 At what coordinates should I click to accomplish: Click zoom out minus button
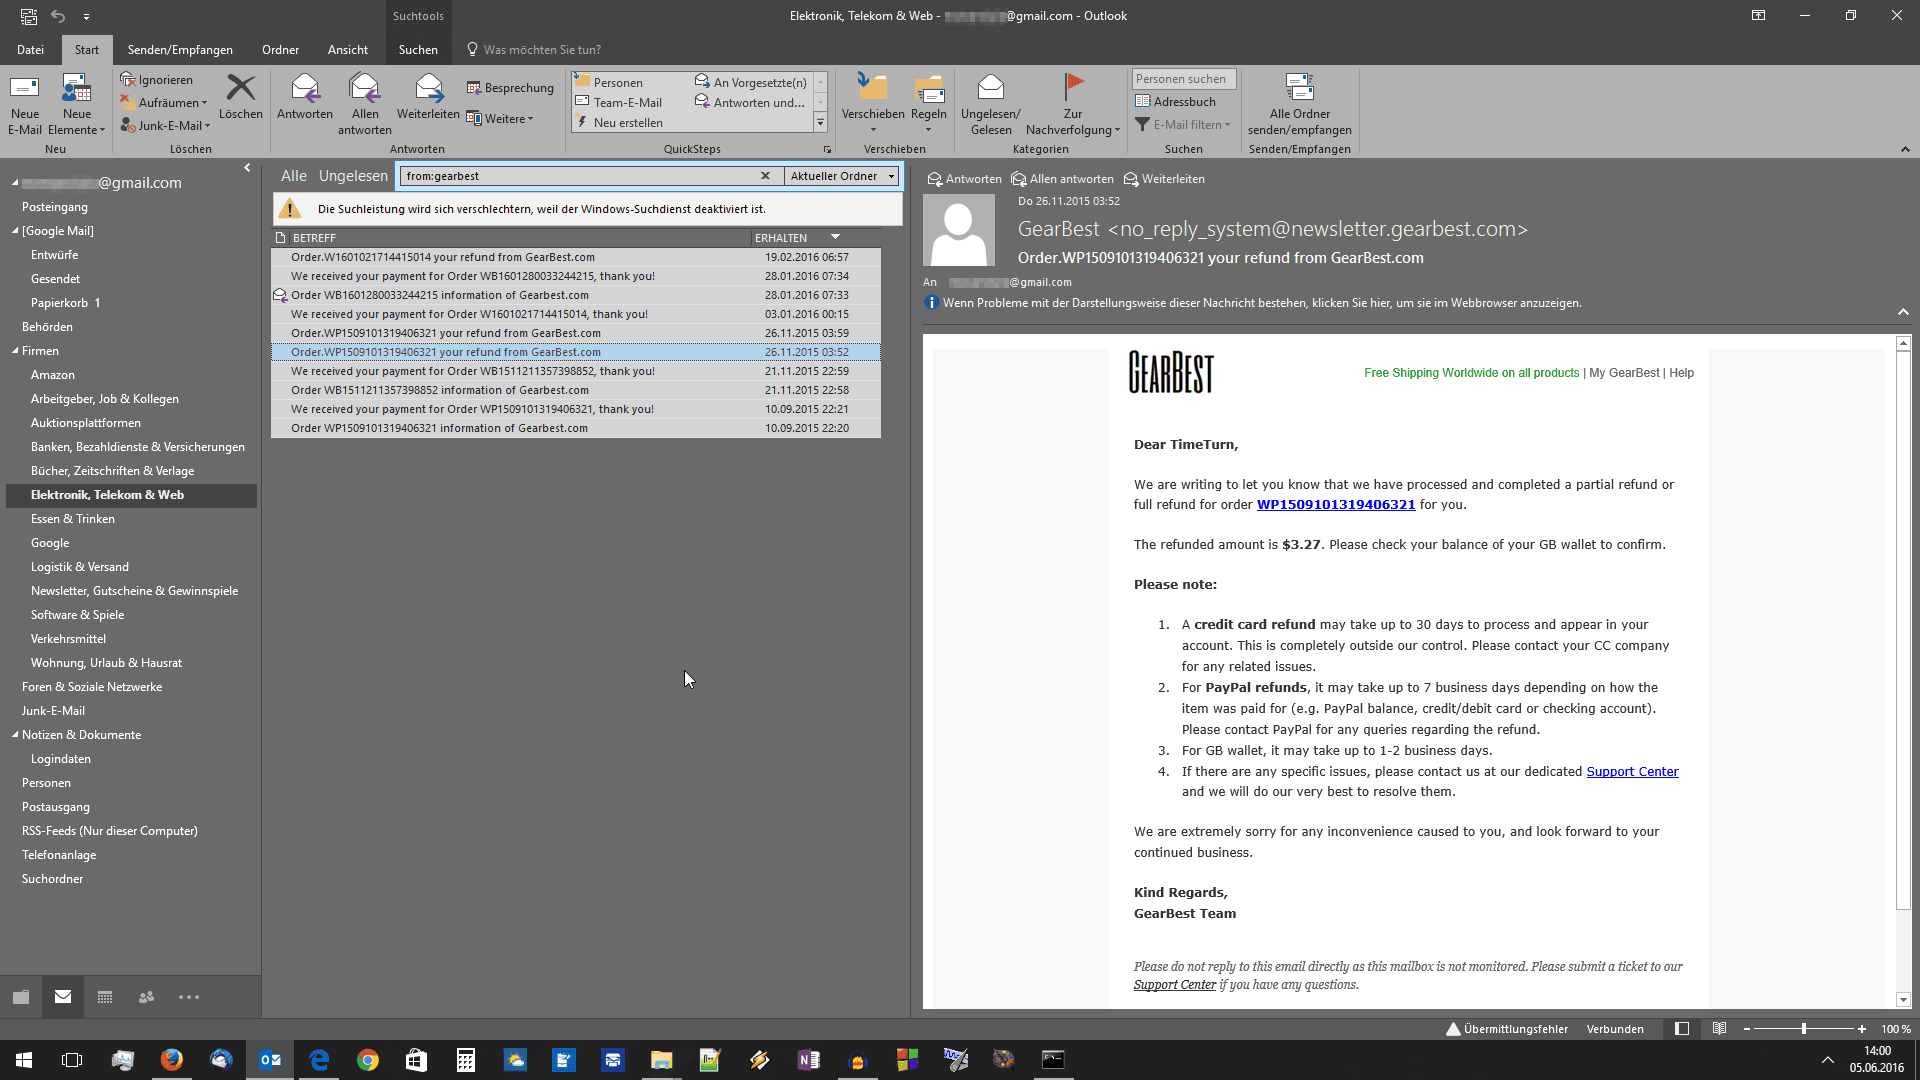click(1747, 1029)
